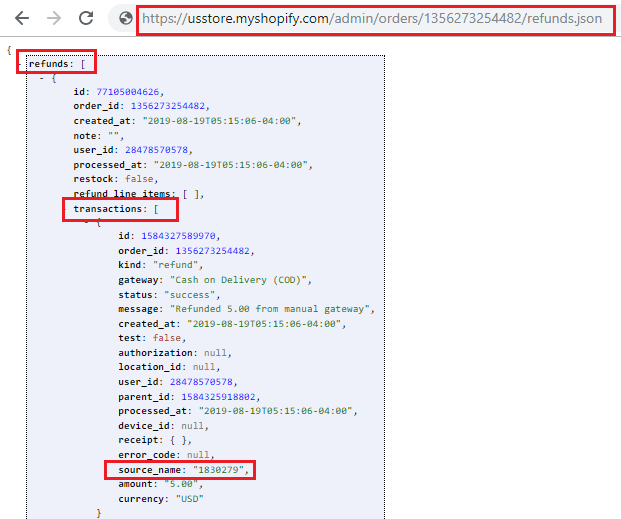Click the refund created_at timestamp value
Image resolution: width=621 pixels, height=519 pixels.
219,121
